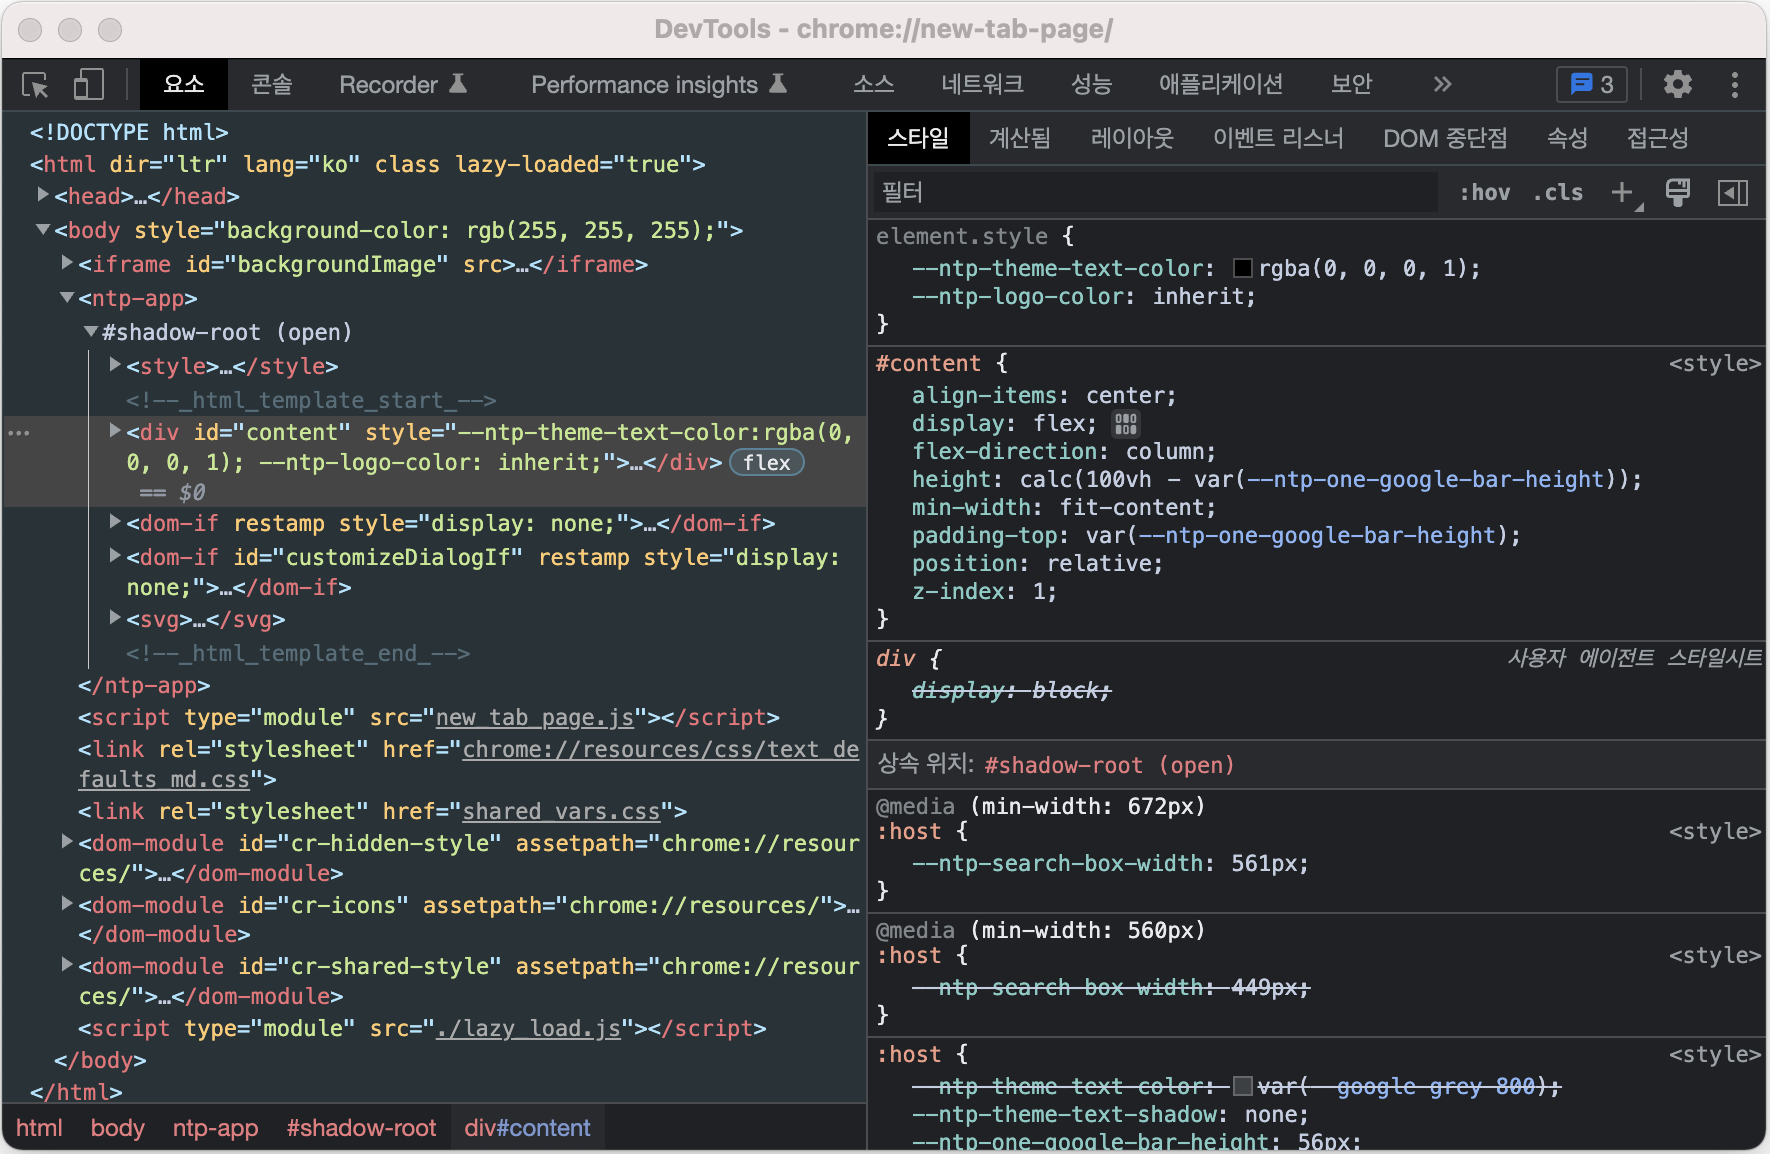Toggle rendering emulation paintbrush icon

click(1678, 192)
